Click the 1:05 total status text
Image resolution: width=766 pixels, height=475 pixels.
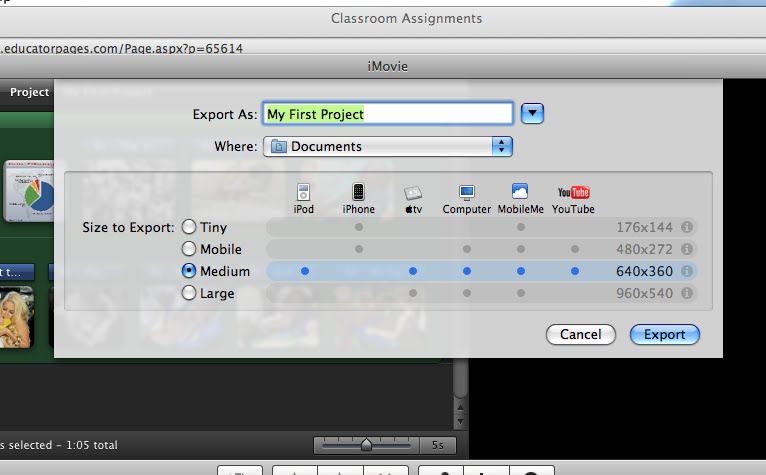click(x=92, y=445)
